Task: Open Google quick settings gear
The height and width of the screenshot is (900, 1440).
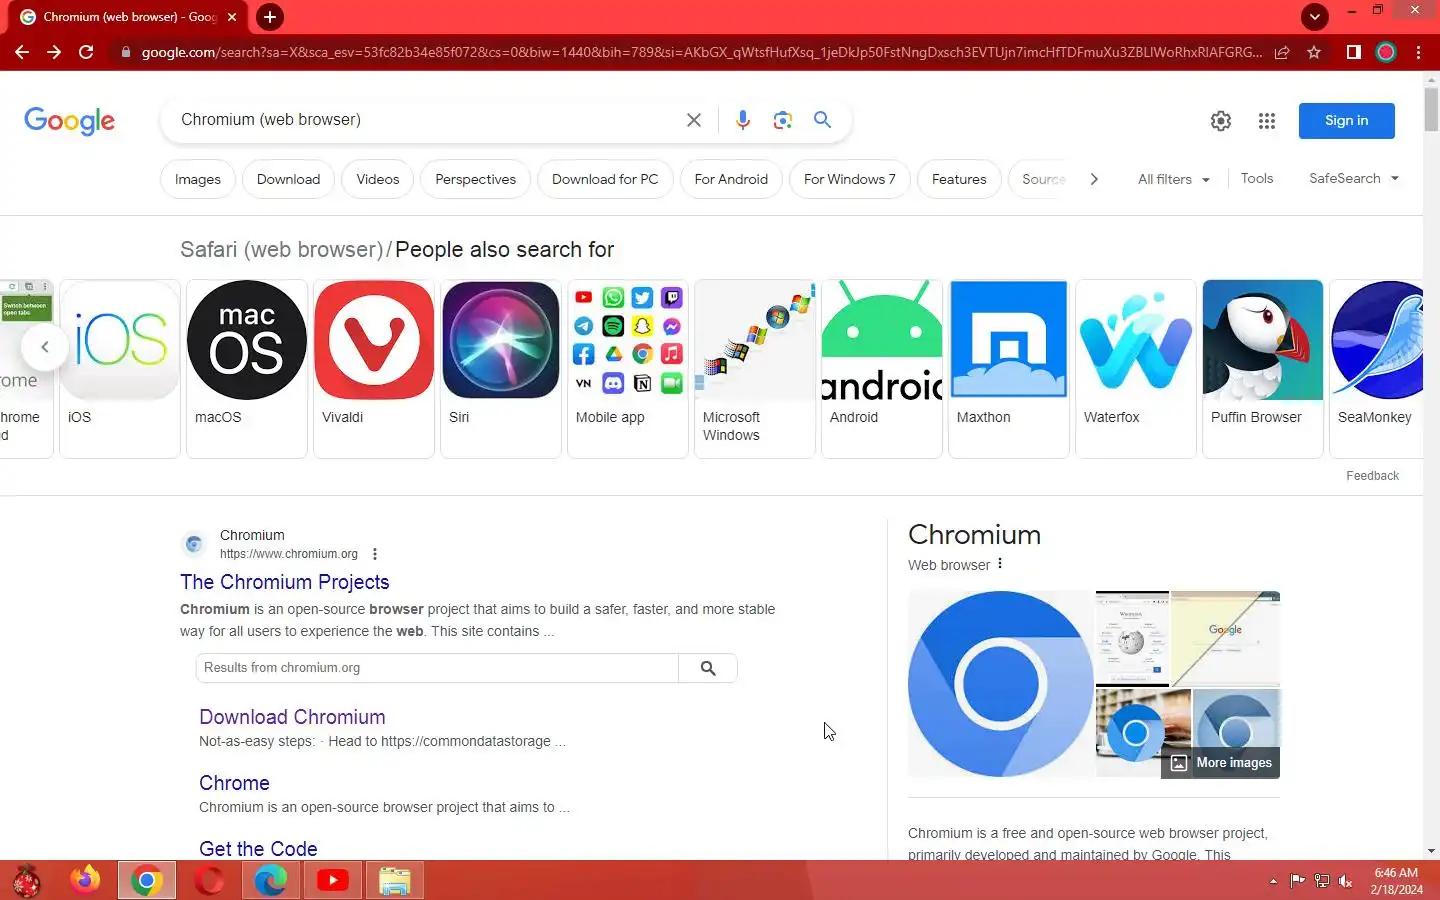Action: coord(1221,121)
